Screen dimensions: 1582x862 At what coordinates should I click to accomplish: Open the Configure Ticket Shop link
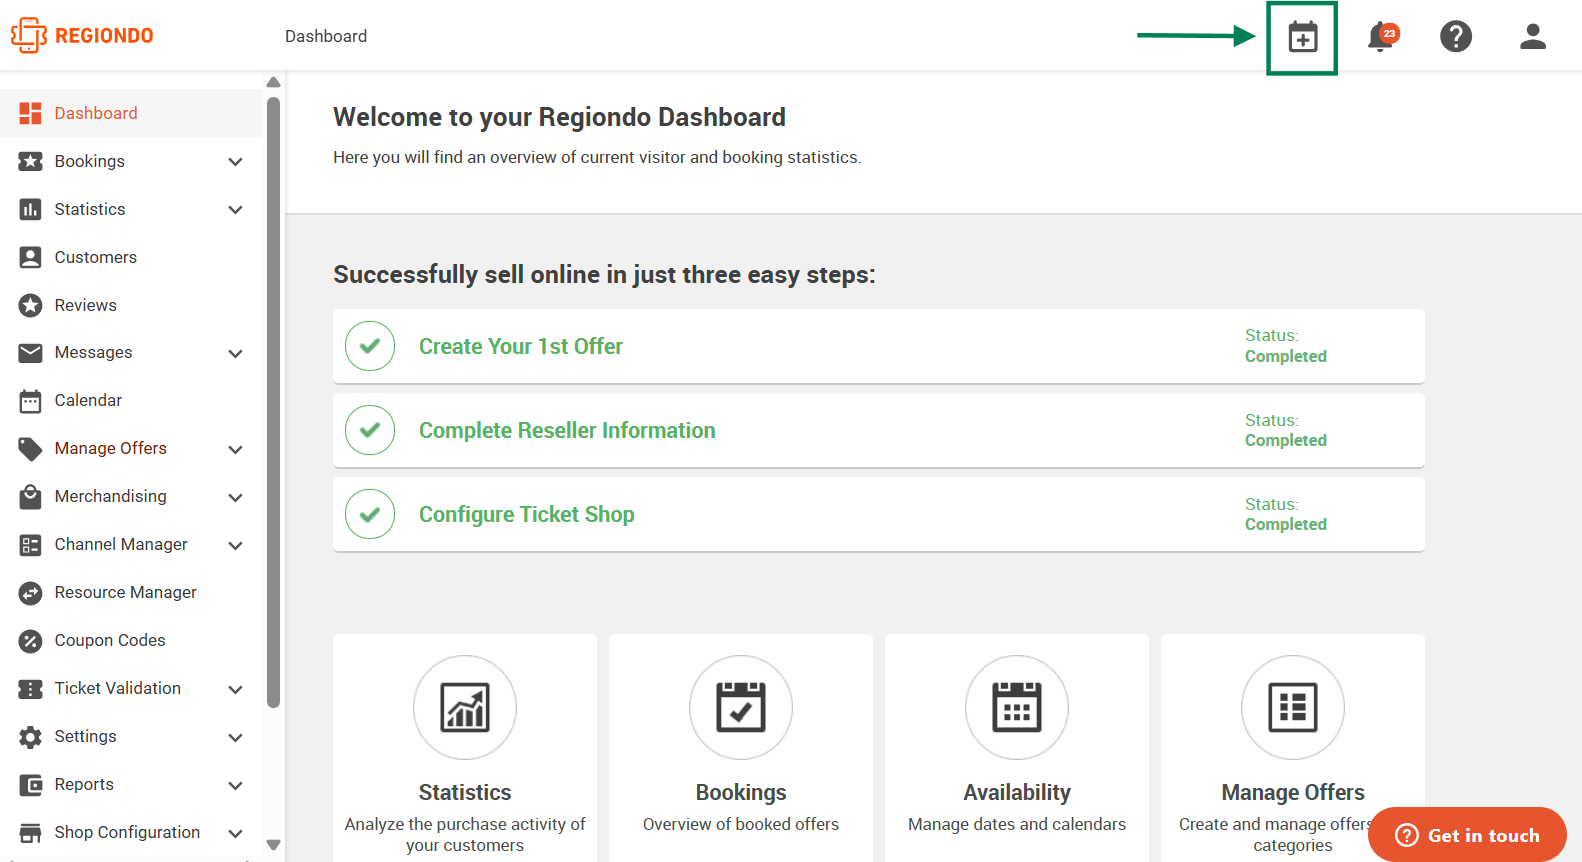(527, 514)
